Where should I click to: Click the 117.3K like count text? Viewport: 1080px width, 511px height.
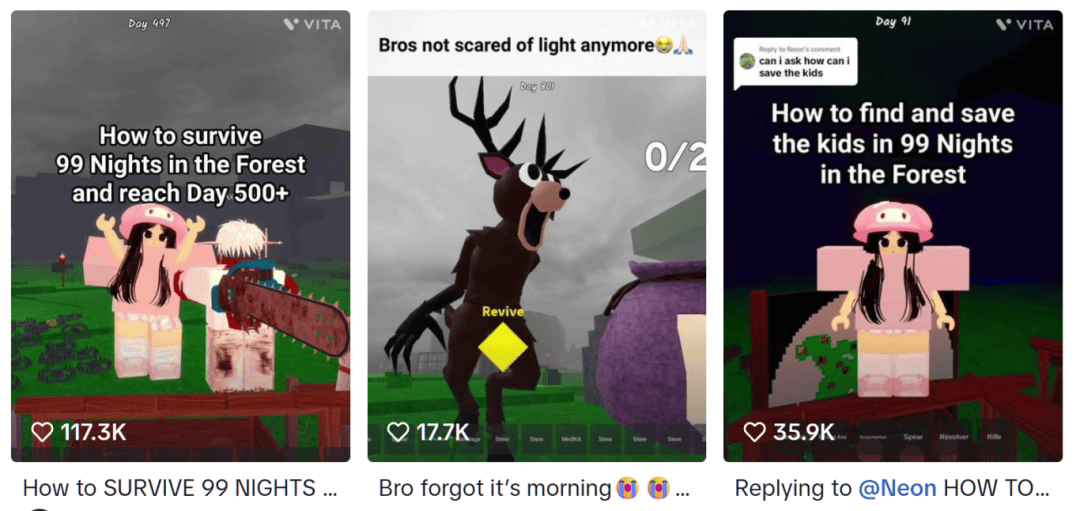[93, 432]
